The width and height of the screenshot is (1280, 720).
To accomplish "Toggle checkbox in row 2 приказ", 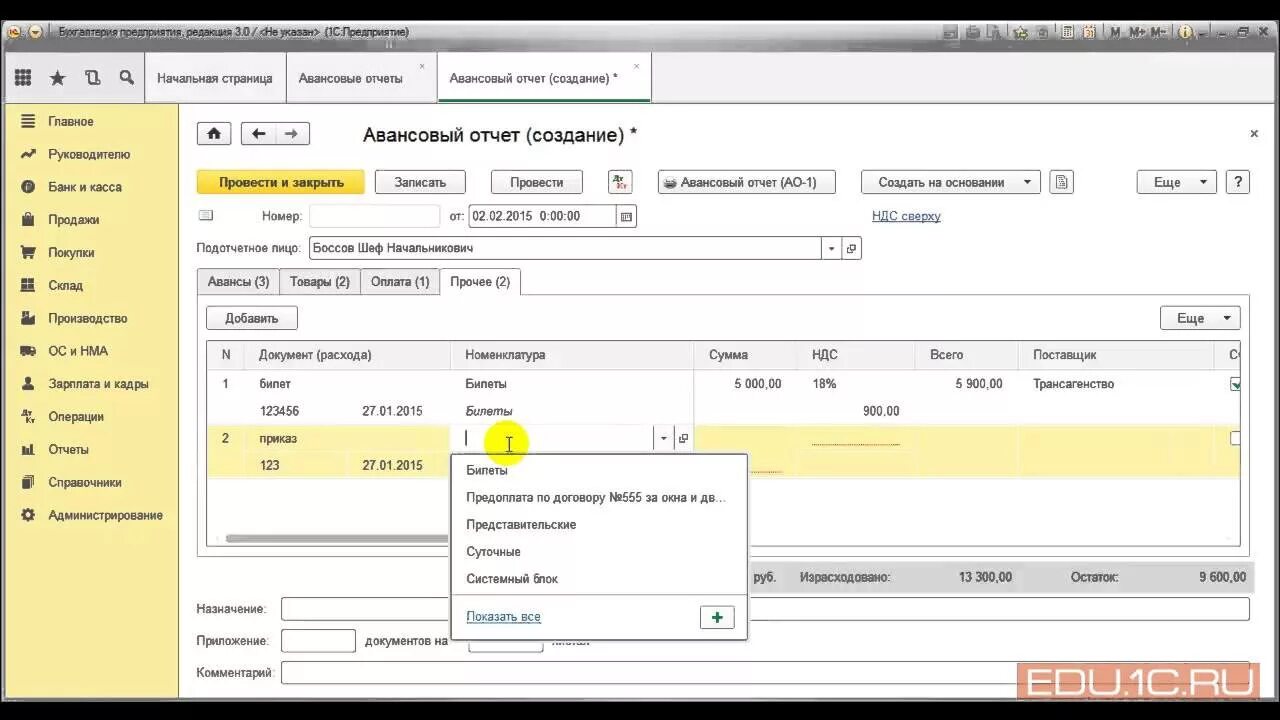I will tap(1236, 438).
